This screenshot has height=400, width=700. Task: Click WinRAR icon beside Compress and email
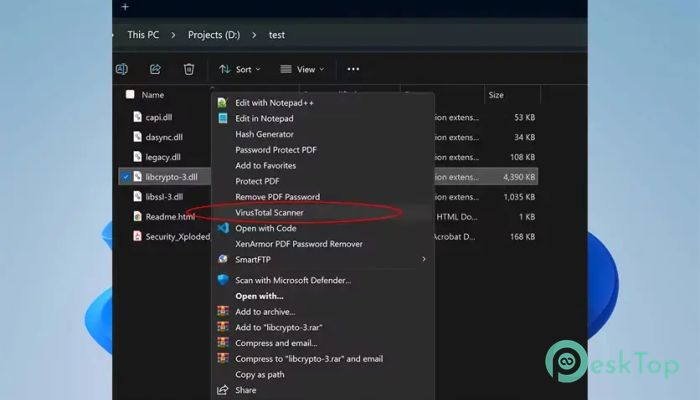[x=223, y=342]
